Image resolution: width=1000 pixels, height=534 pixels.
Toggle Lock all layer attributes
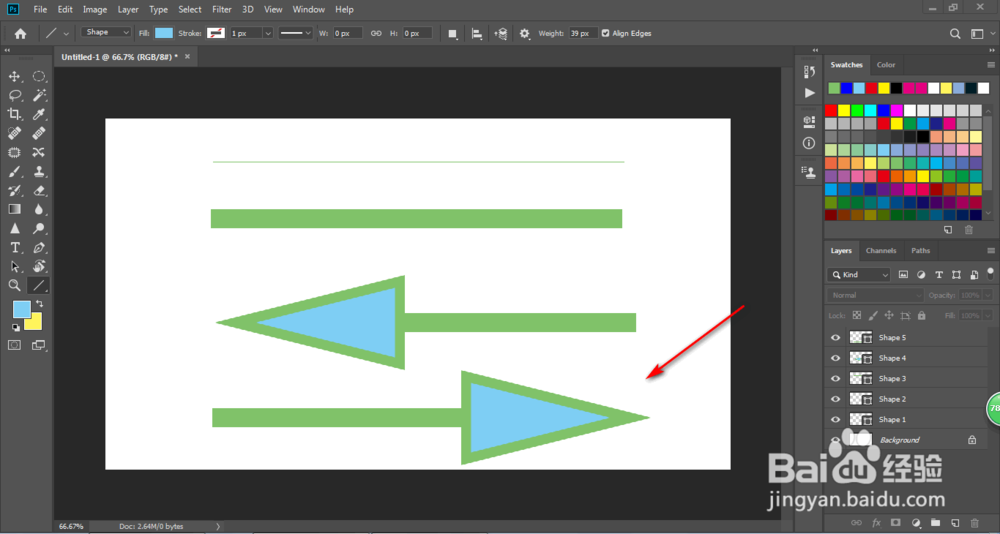pos(922,315)
